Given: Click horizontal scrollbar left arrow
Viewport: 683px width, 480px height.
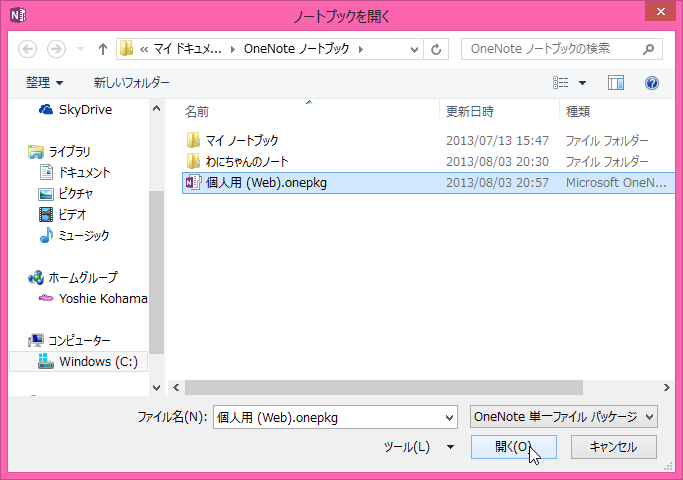Looking at the screenshot, I should [176, 387].
